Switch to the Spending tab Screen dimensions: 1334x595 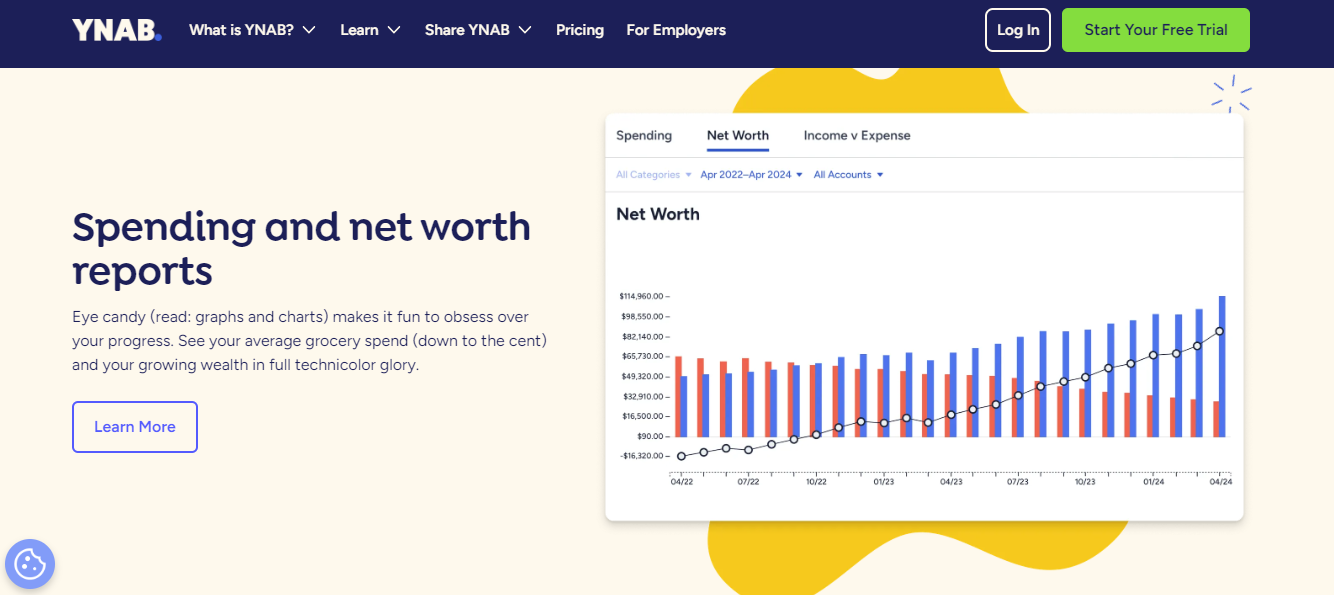point(644,135)
